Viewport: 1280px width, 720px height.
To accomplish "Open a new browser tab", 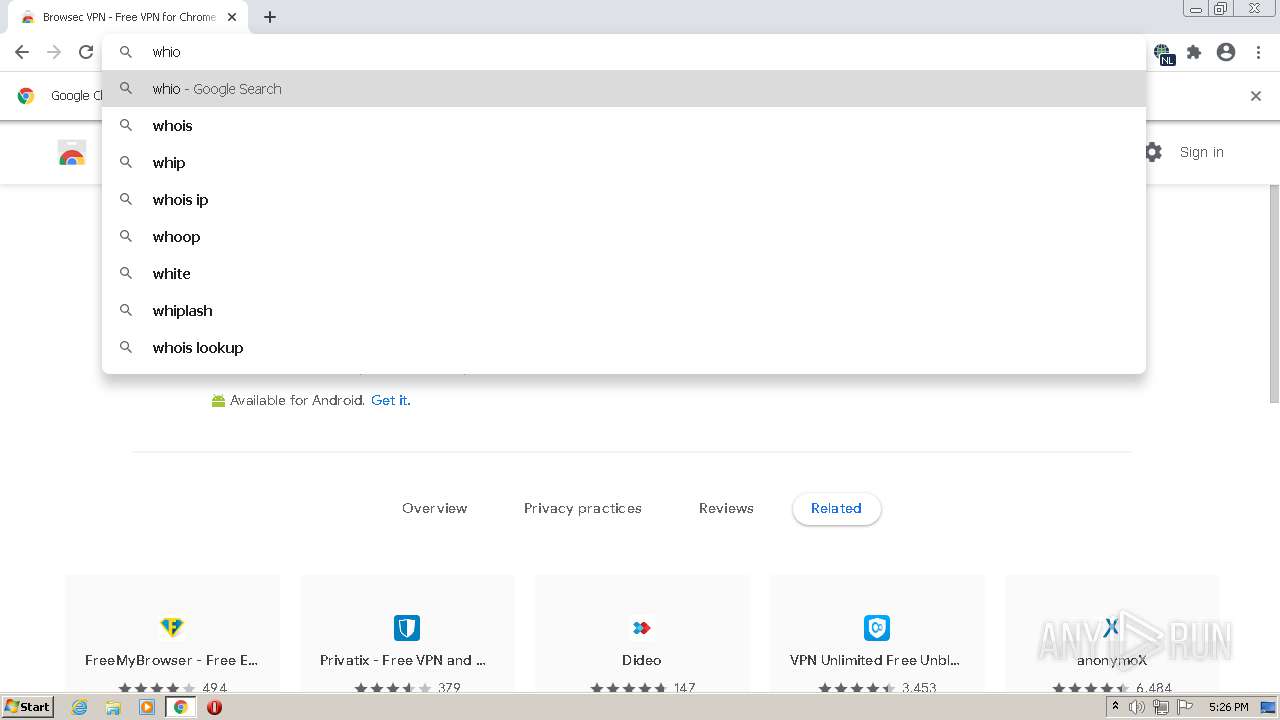I will coord(270,17).
